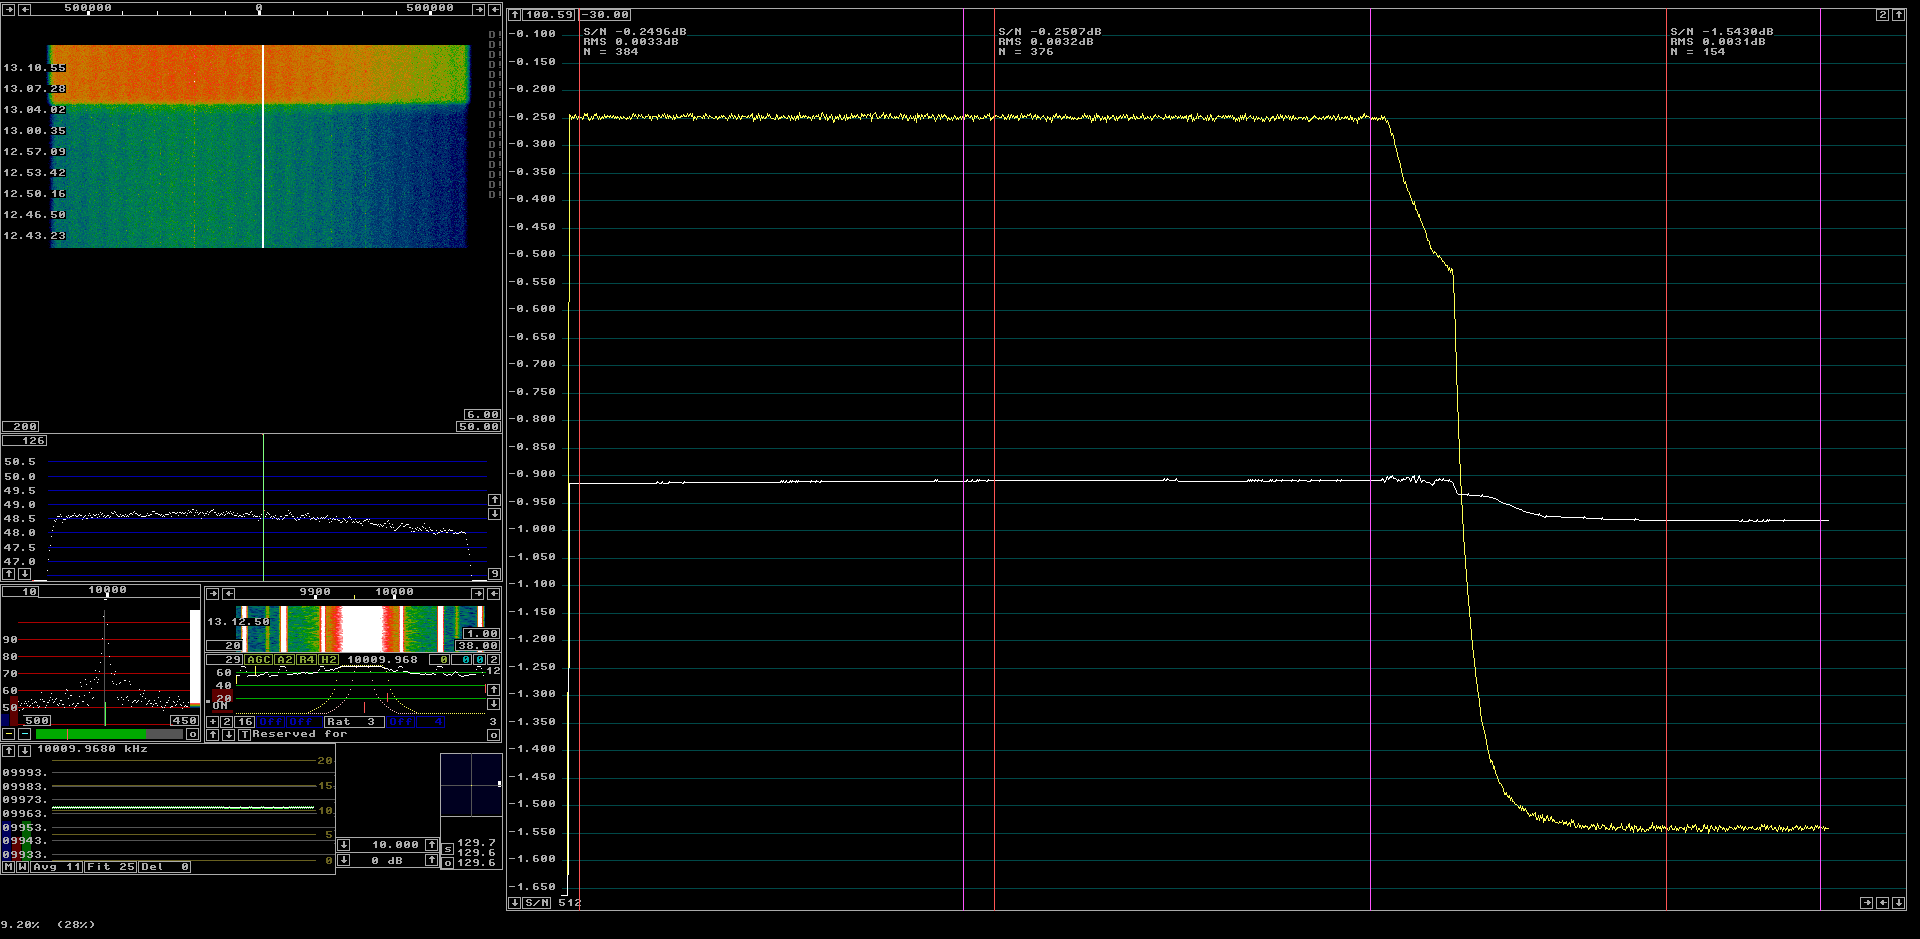The height and width of the screenshot is (939, 1920).
Task: Click the W button in AFC panel
Action: tap(23, 867)
